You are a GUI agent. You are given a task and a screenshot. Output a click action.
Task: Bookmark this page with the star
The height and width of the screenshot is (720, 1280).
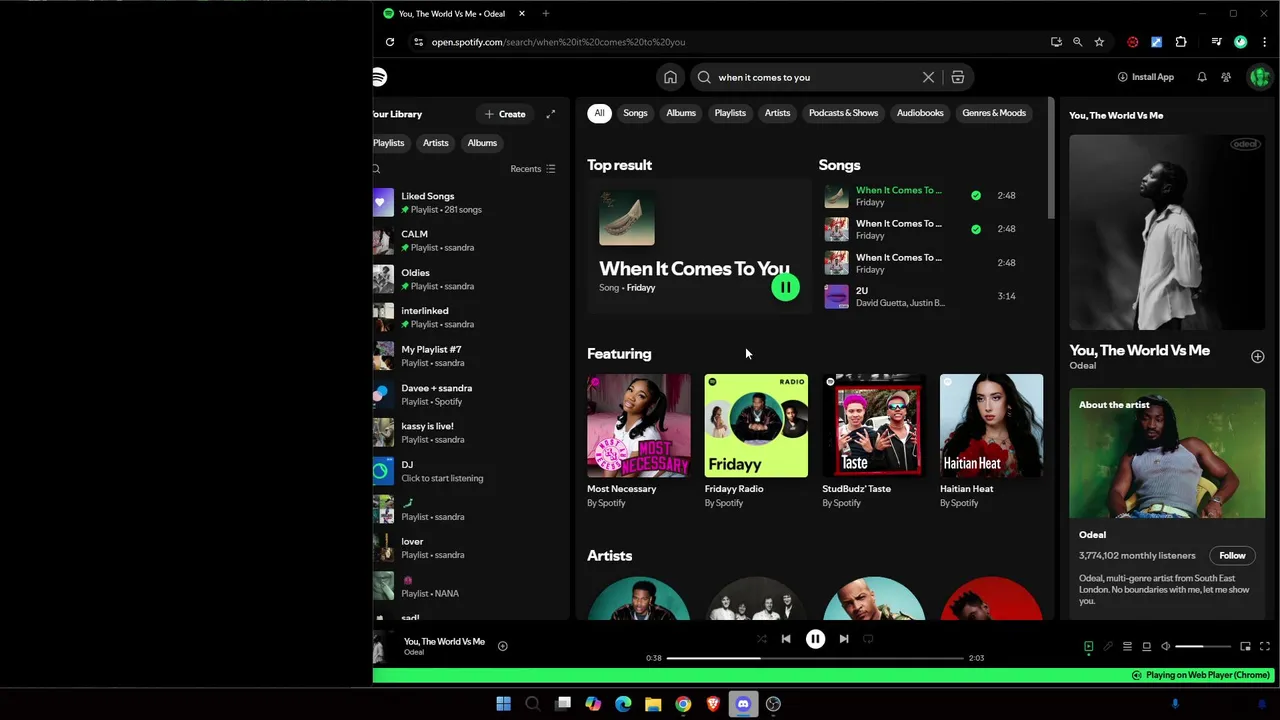click(x=1099, y=42)
